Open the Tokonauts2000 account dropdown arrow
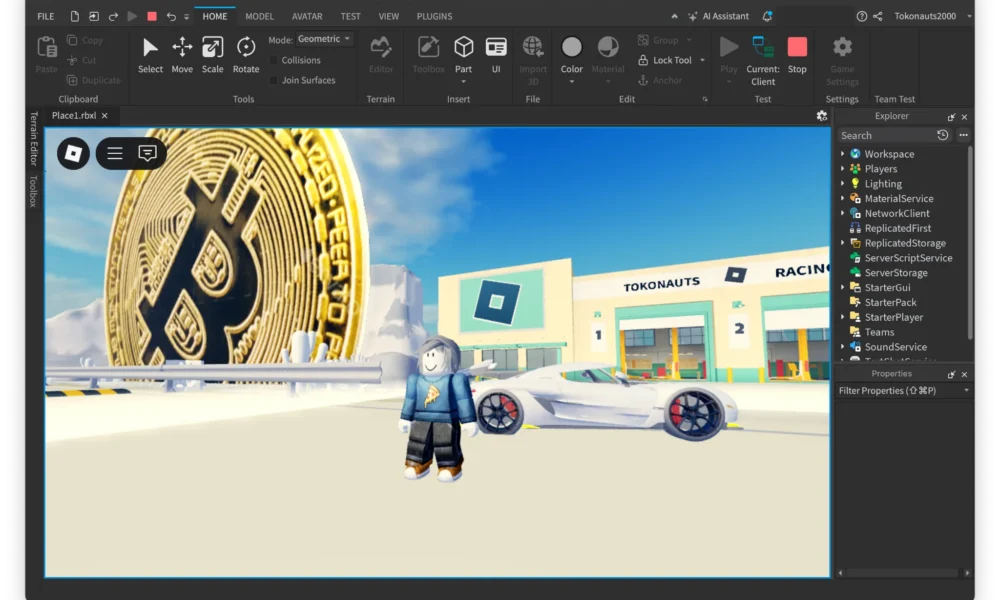Screen dimensions: 1000x600 [x=969, y=16]
